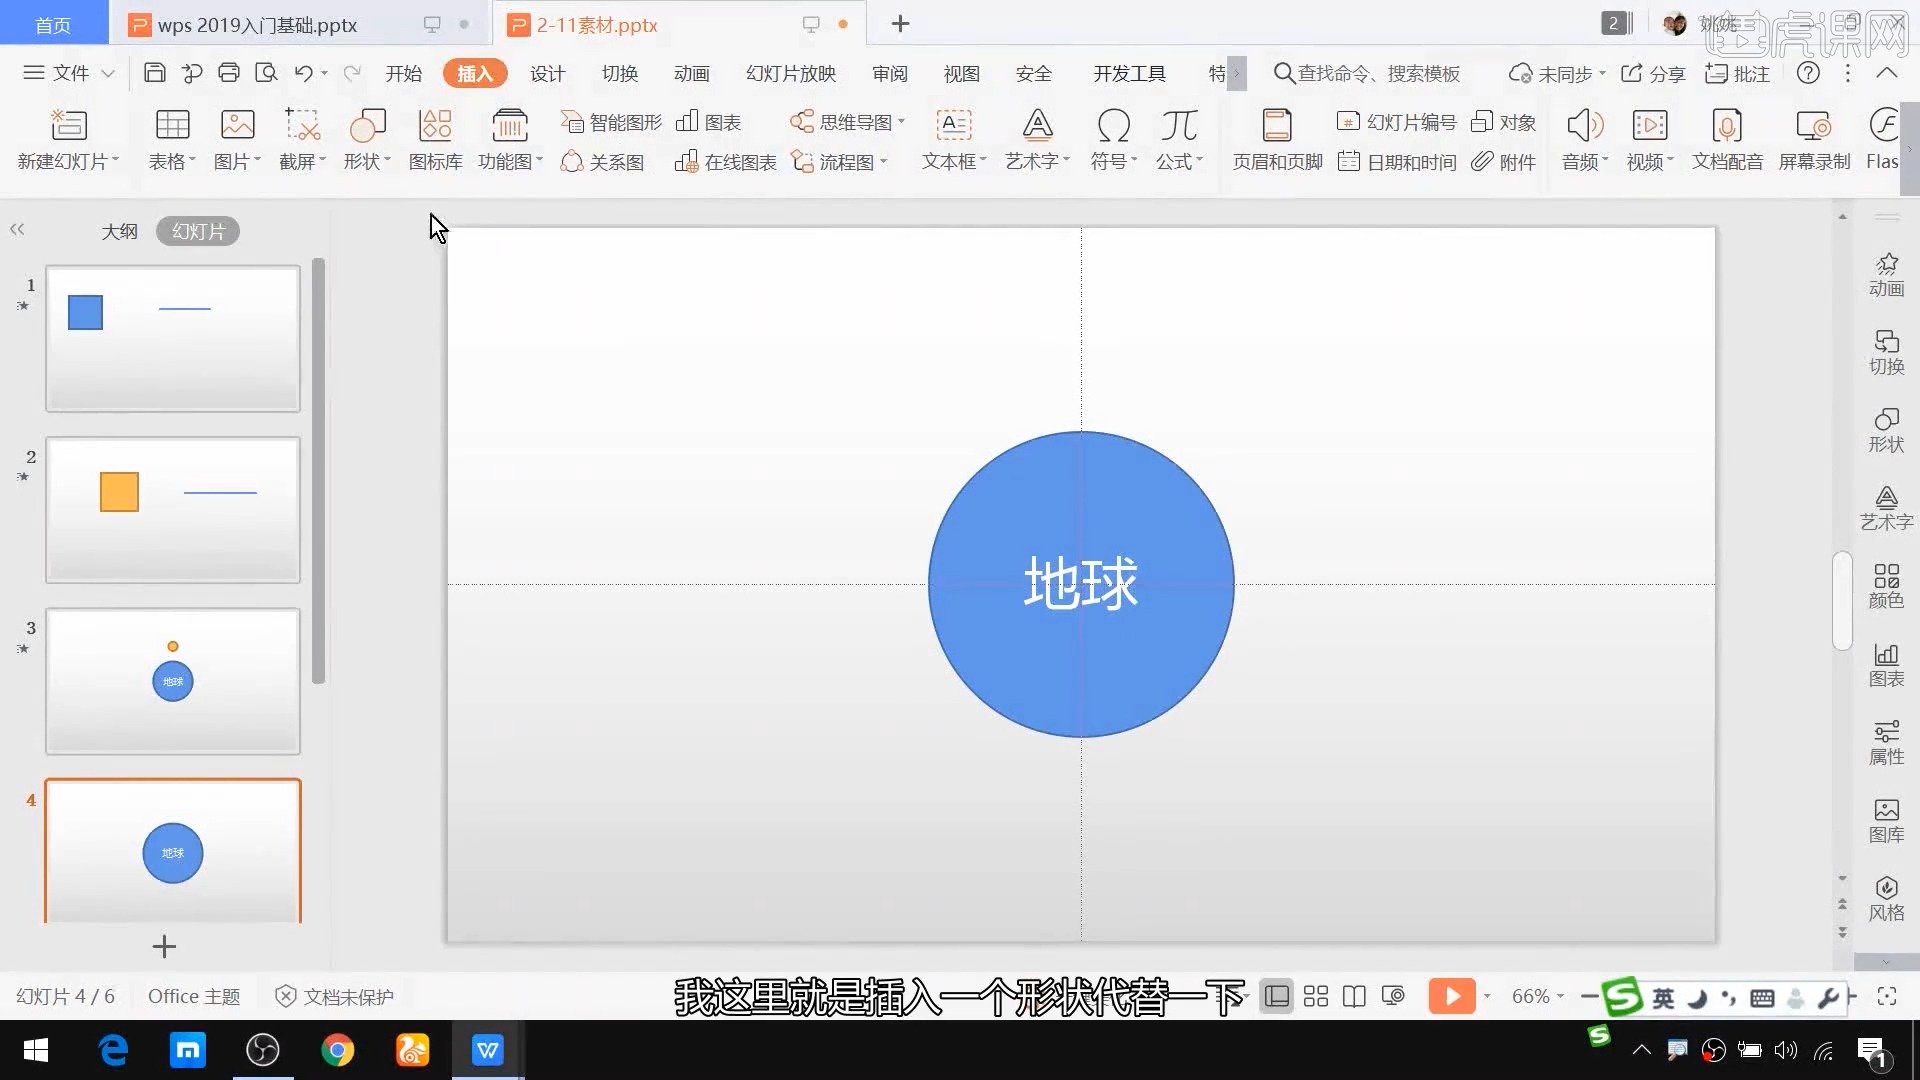This screenshot has width=1920, height=1080.
Task: Switch to slide sorter view icon
Action: 1316,996
